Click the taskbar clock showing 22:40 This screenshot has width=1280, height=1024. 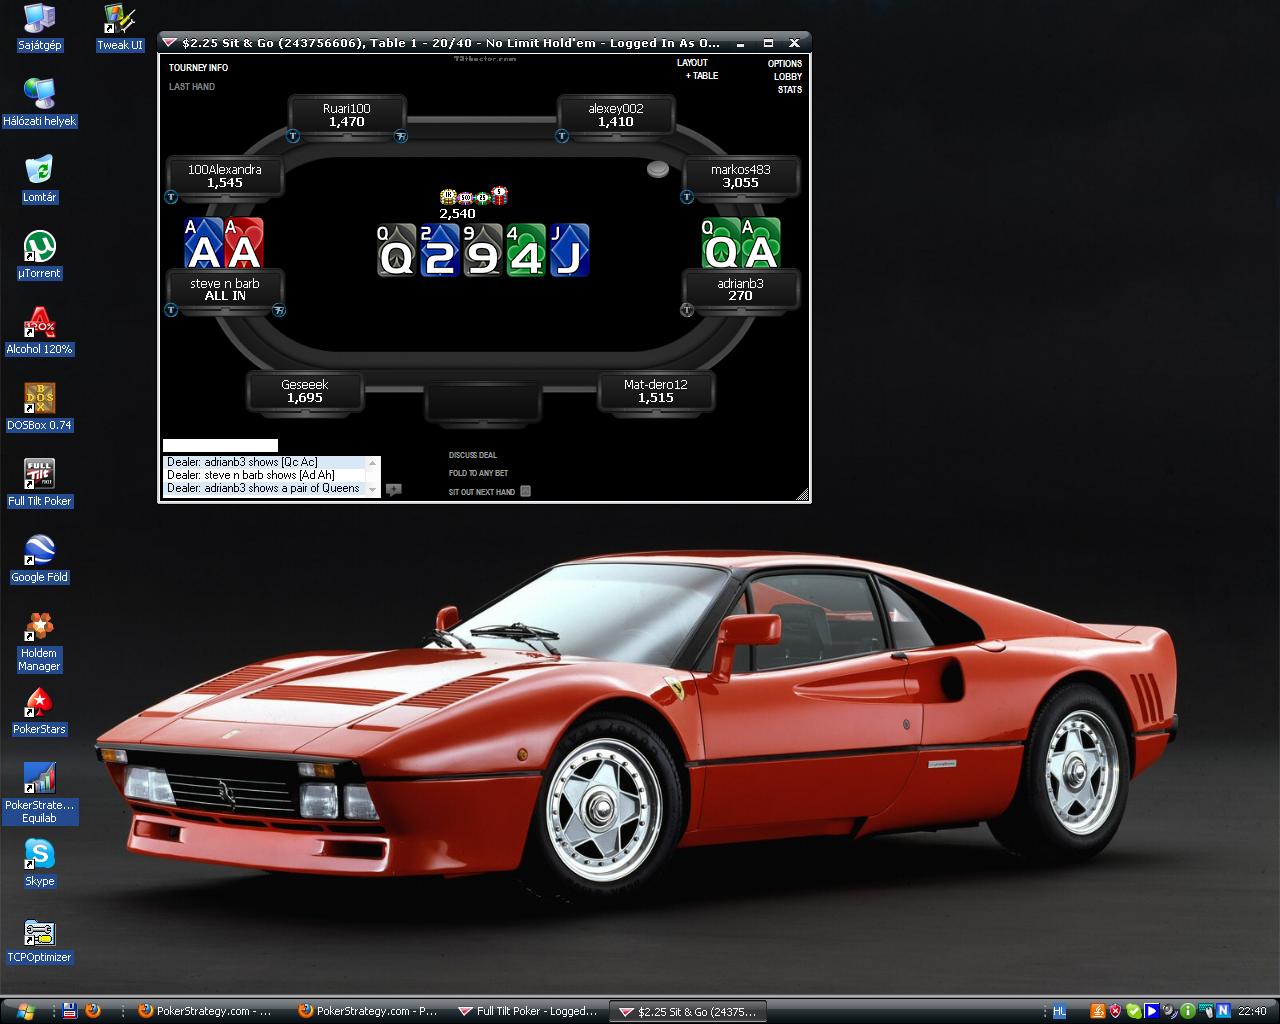point(1252,1011)
